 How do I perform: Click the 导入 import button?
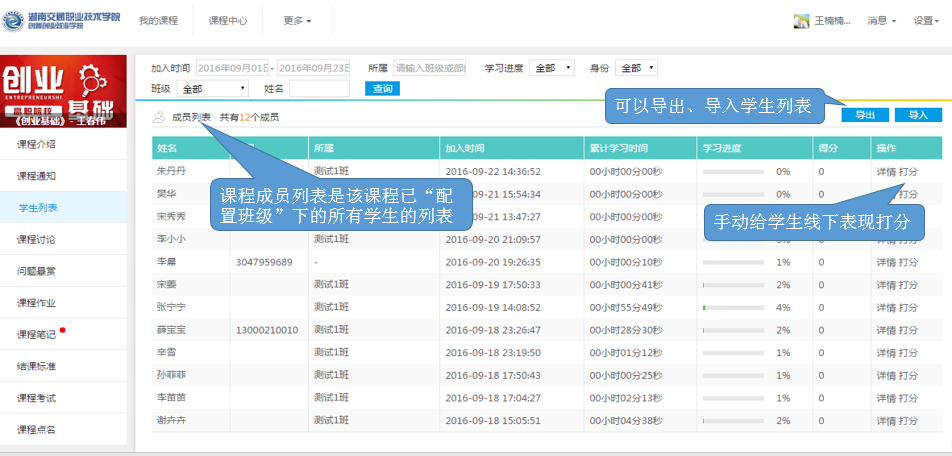(x=917, y=115)
